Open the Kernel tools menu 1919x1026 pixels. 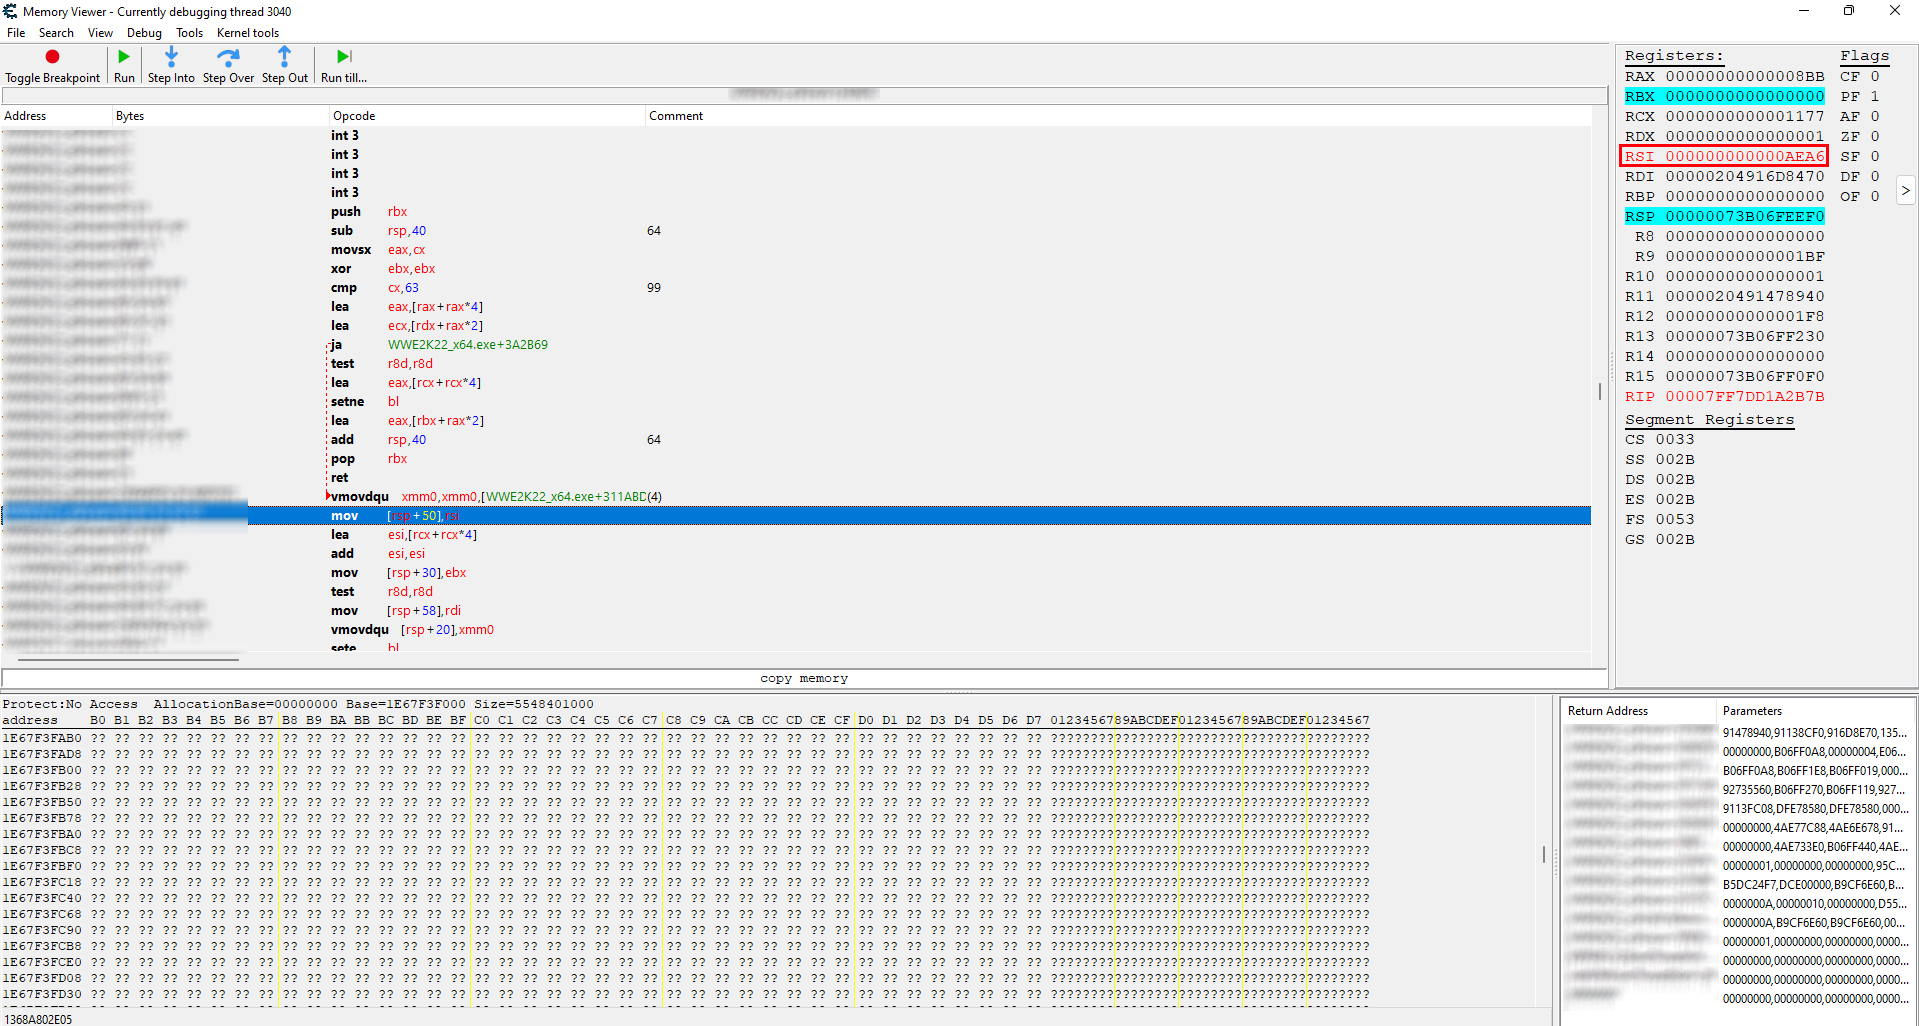click(x=248, y=33)
